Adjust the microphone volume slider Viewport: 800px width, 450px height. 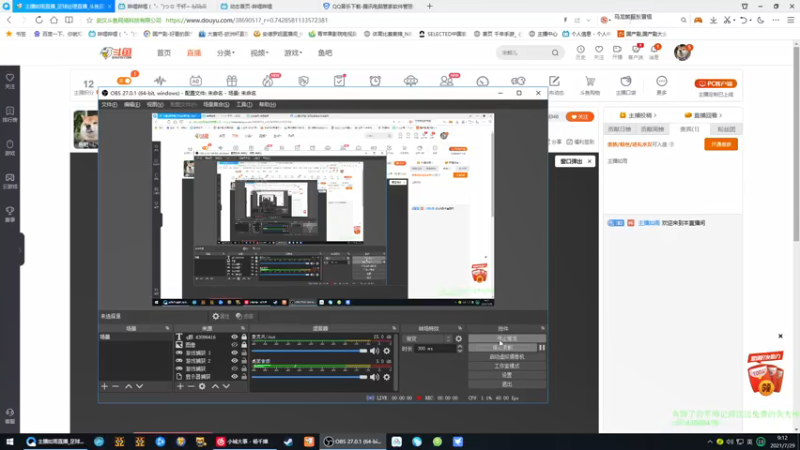[309, 351]
